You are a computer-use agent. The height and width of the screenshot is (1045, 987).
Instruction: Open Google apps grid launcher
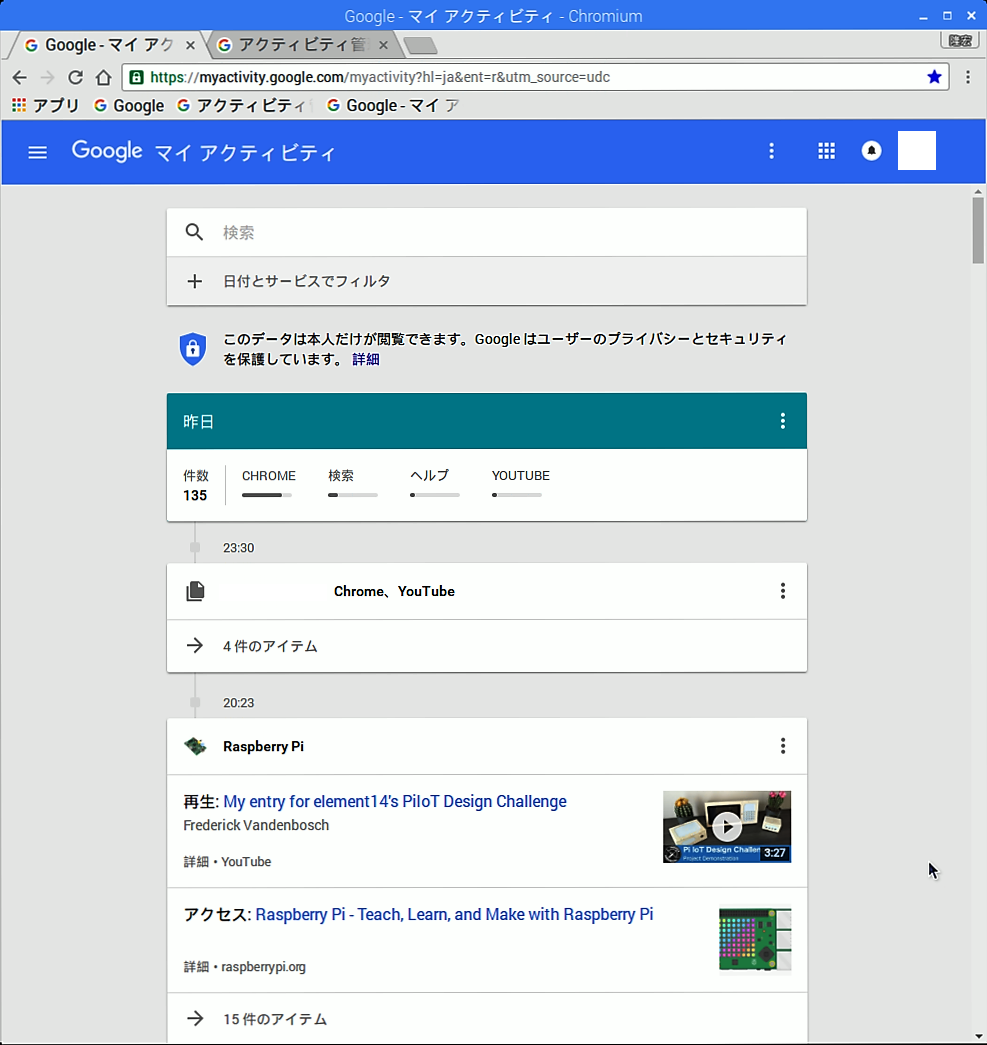click(x=826, y=151)
